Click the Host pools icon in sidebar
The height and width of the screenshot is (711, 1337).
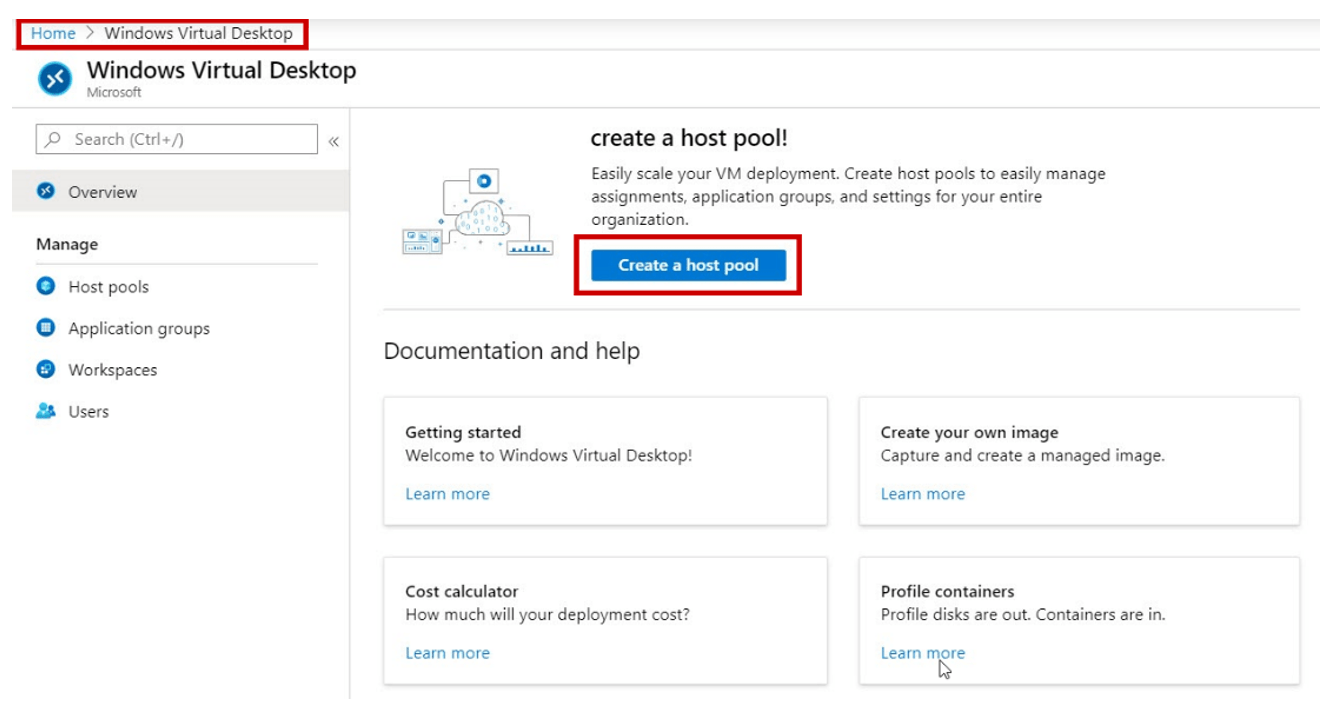45,286
